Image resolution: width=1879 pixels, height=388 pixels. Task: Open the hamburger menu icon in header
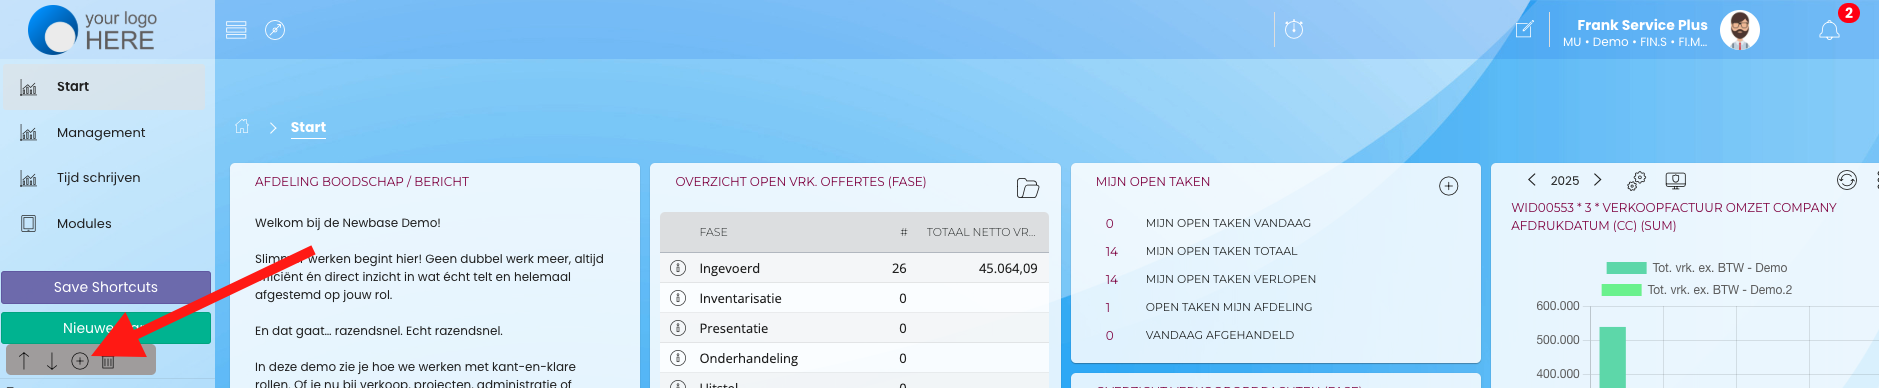click(236, 30)
